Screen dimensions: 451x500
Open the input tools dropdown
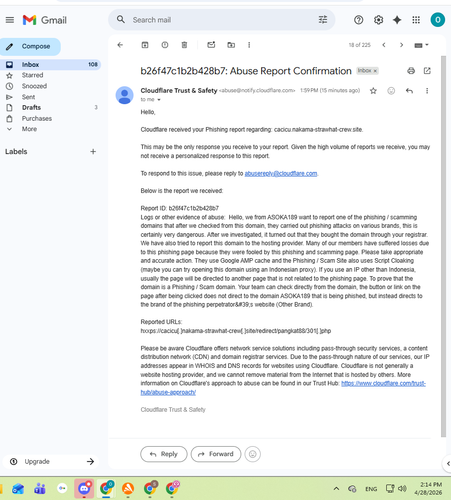tap(422, 45)
